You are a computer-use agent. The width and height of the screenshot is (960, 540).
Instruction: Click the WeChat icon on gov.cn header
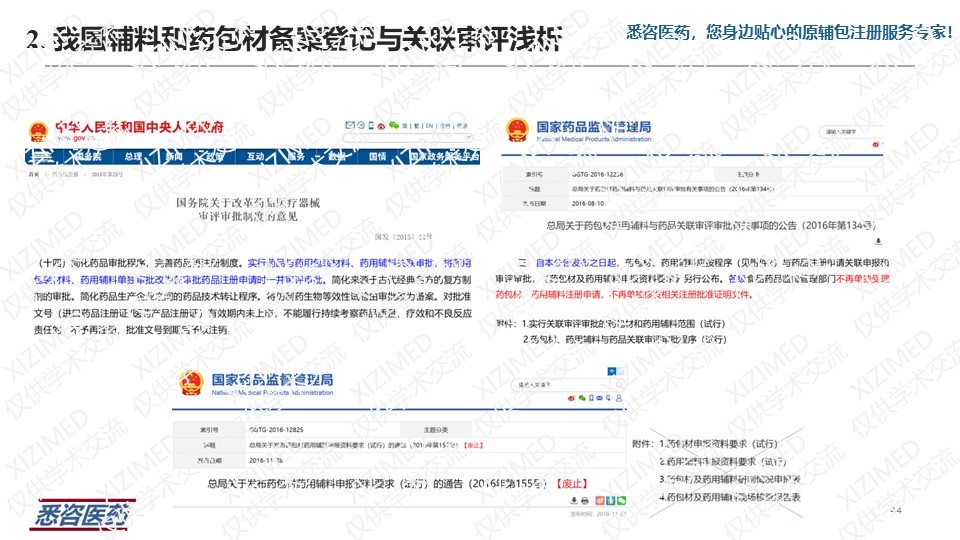click(394, 126)
